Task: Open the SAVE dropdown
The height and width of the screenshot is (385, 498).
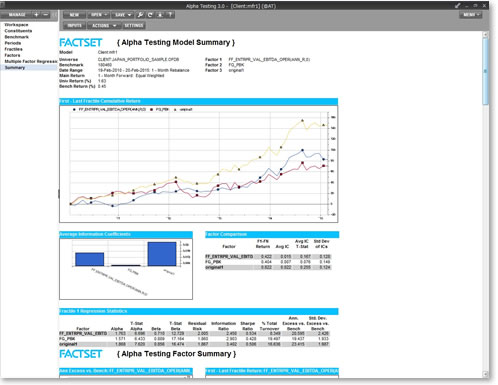Action: pos(123,15)
